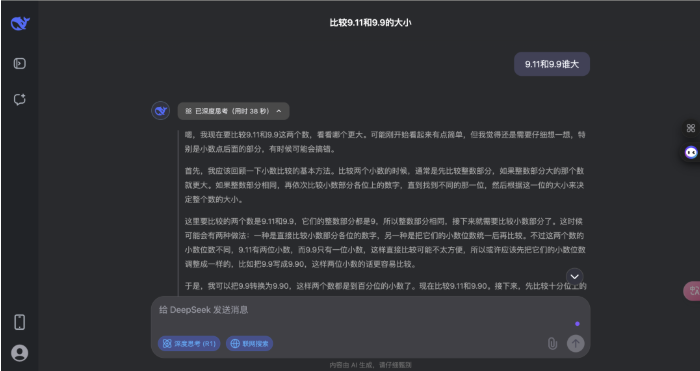
Task: Toggle 深度思考 (R1) mode
Action: 189,343
